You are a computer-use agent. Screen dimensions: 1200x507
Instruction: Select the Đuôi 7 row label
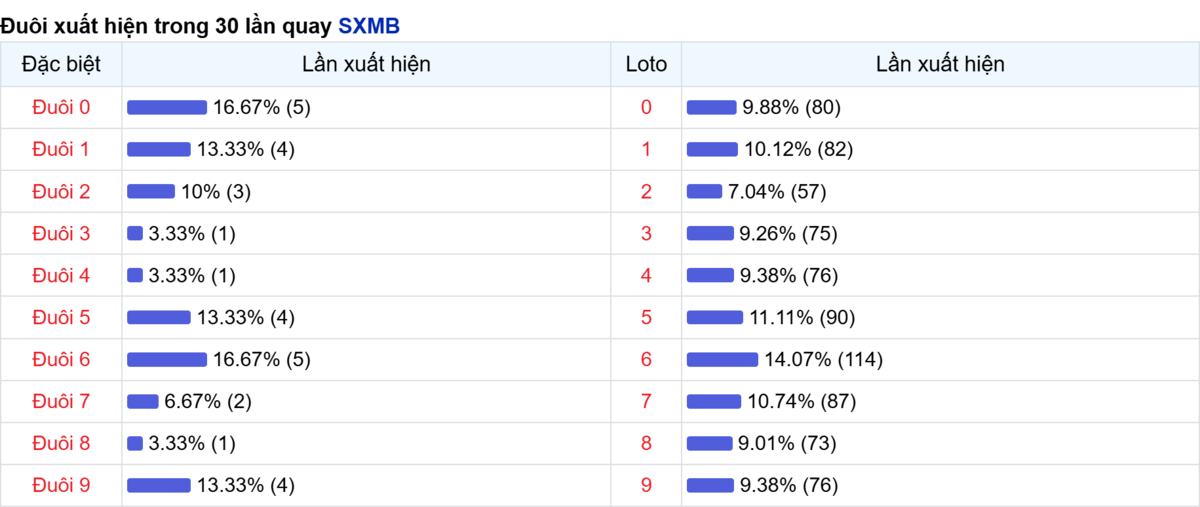[x=61, y=401]
